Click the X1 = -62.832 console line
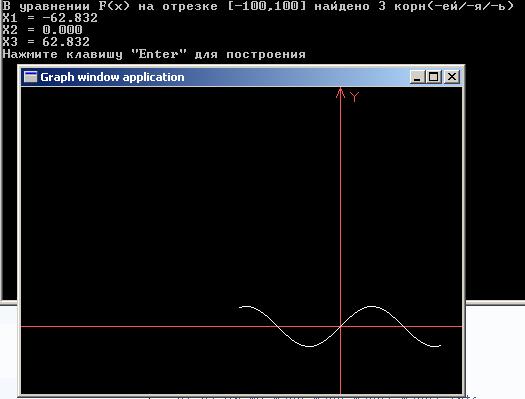This screenshot has height=399, width=525. (50, 18)
